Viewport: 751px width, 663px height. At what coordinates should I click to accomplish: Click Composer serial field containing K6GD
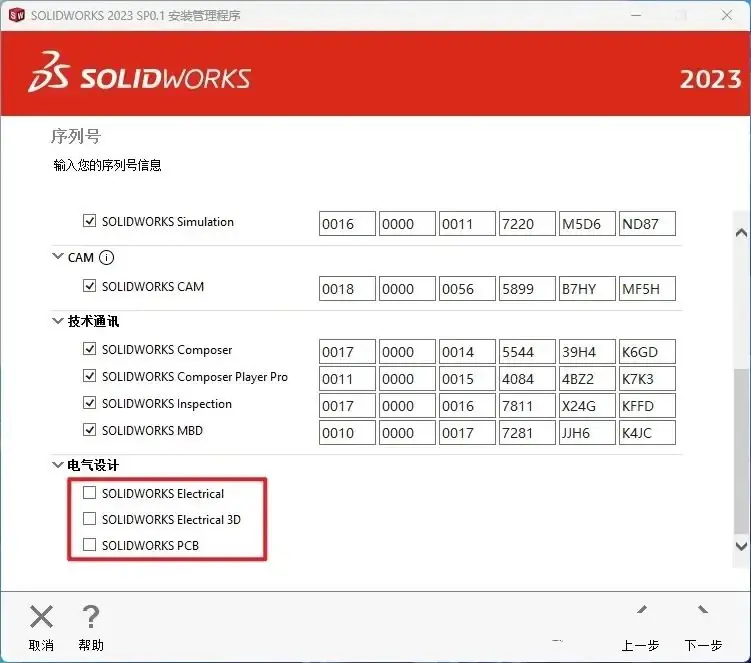647,352
